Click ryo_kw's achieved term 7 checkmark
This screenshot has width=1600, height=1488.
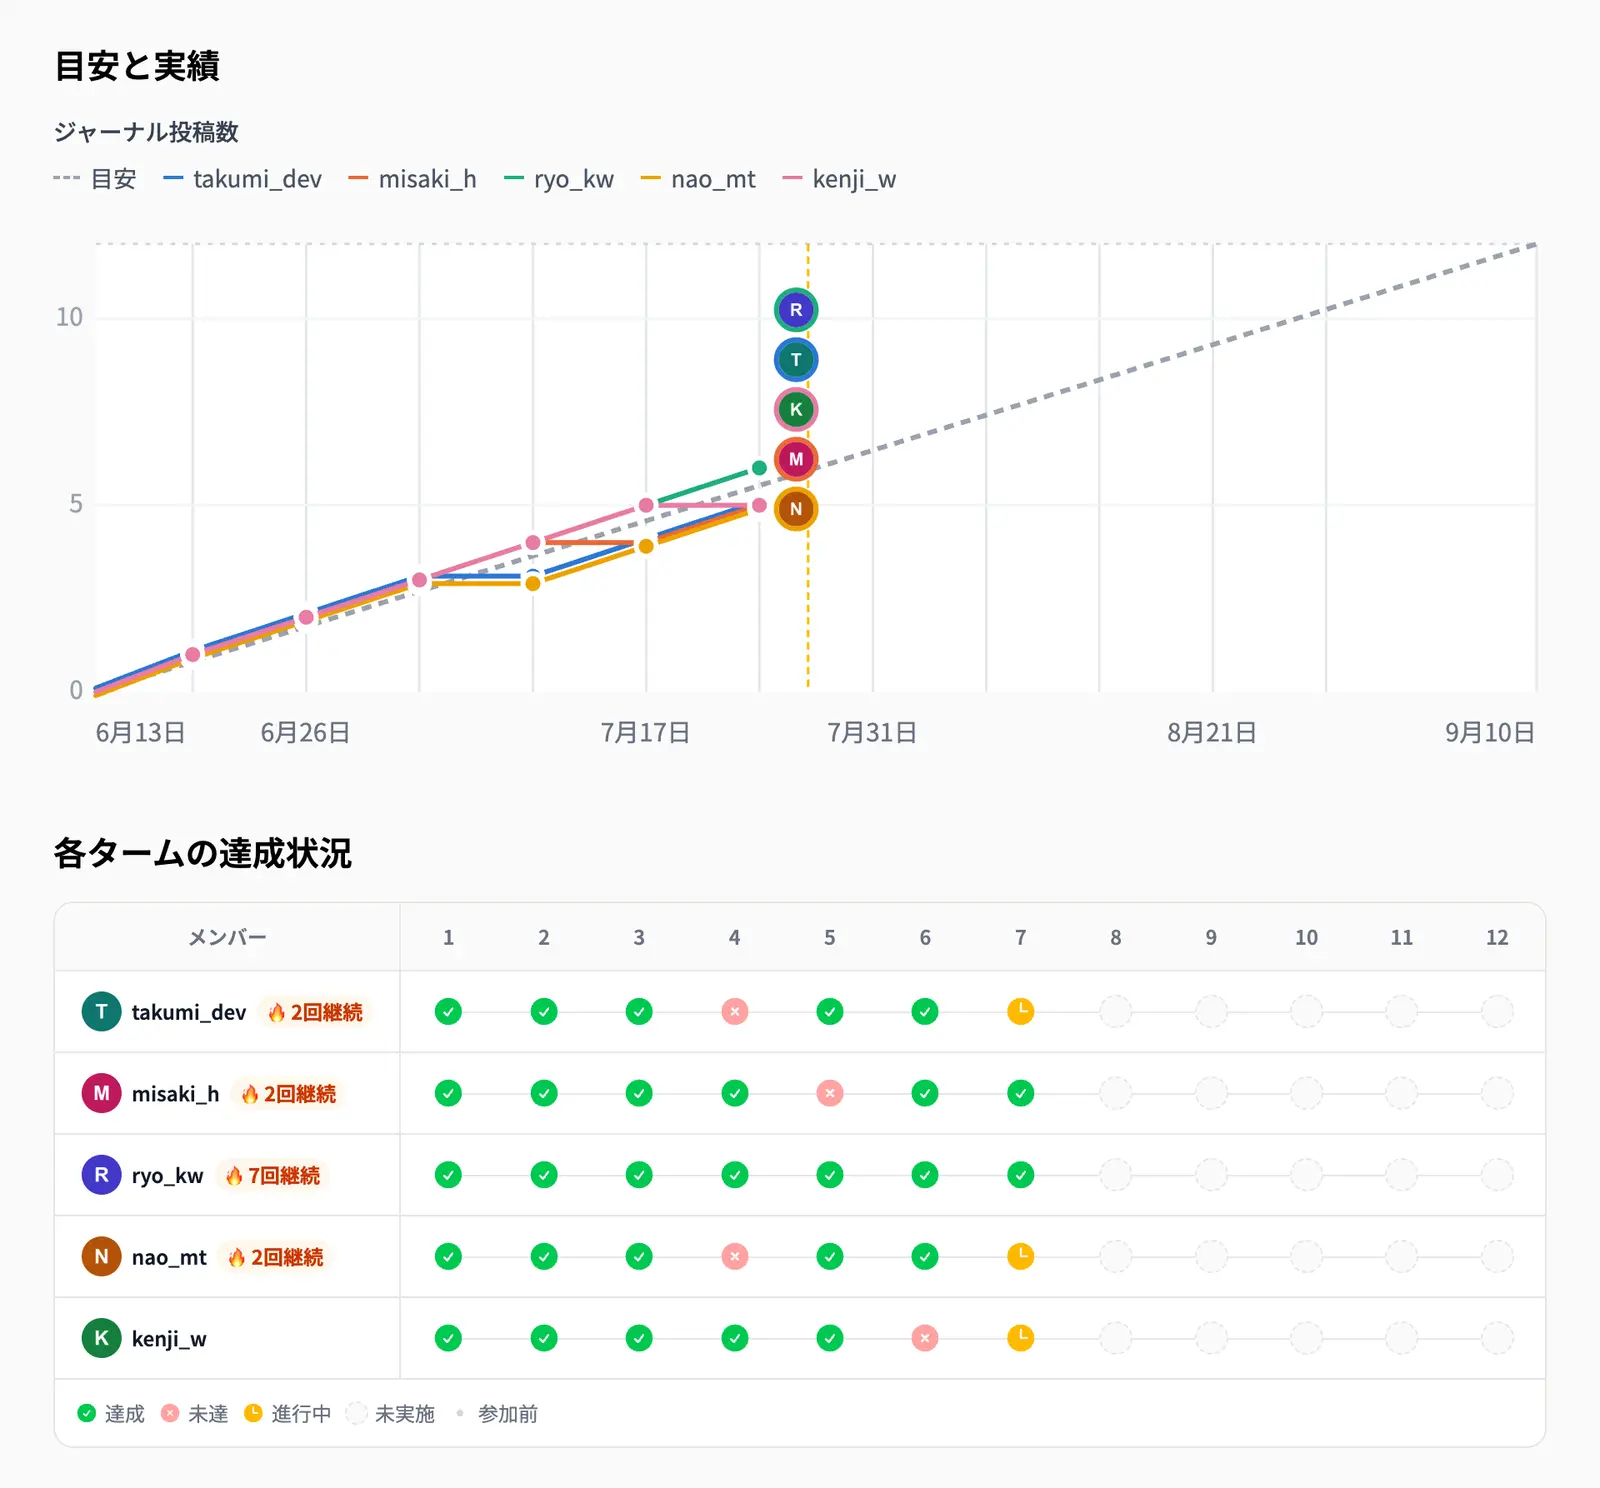(x=1020, y=1175)
